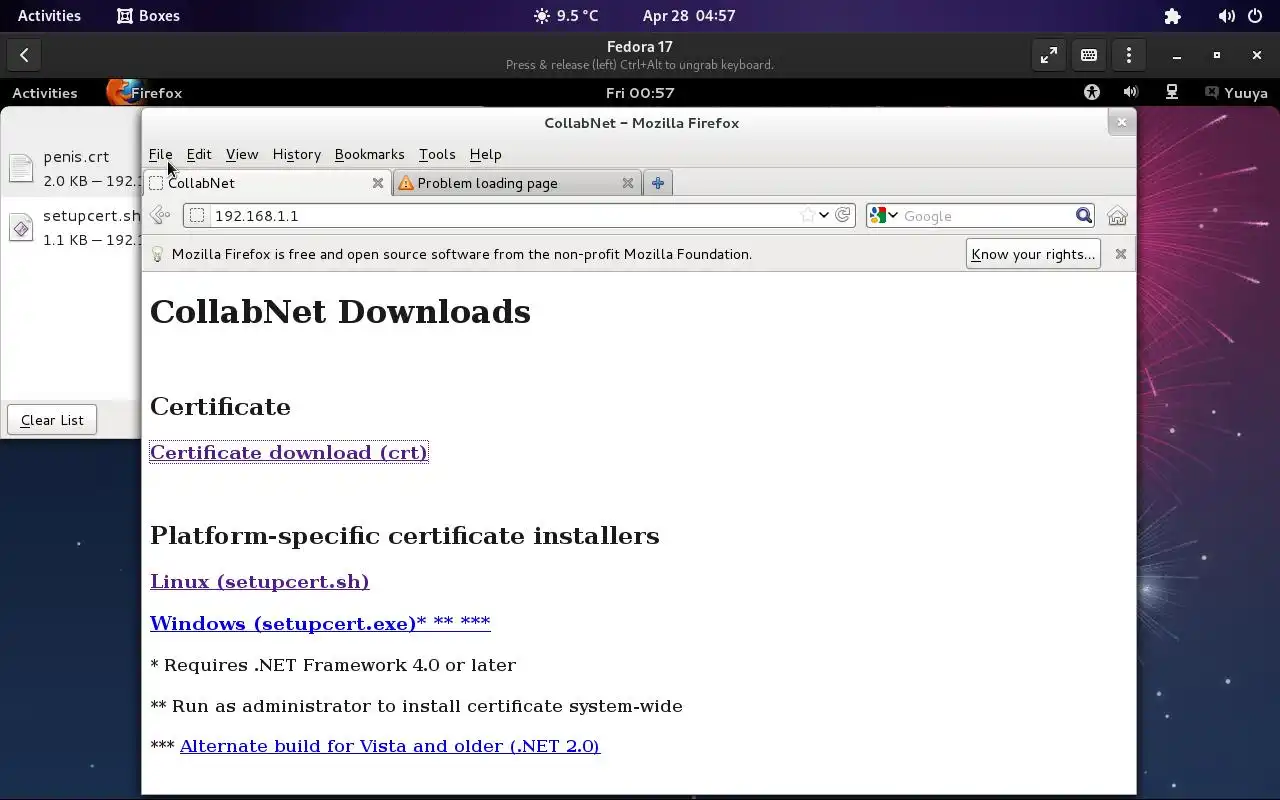Open host clock Apr 28 04:57

pyautogui.click(x=689, y=16)
